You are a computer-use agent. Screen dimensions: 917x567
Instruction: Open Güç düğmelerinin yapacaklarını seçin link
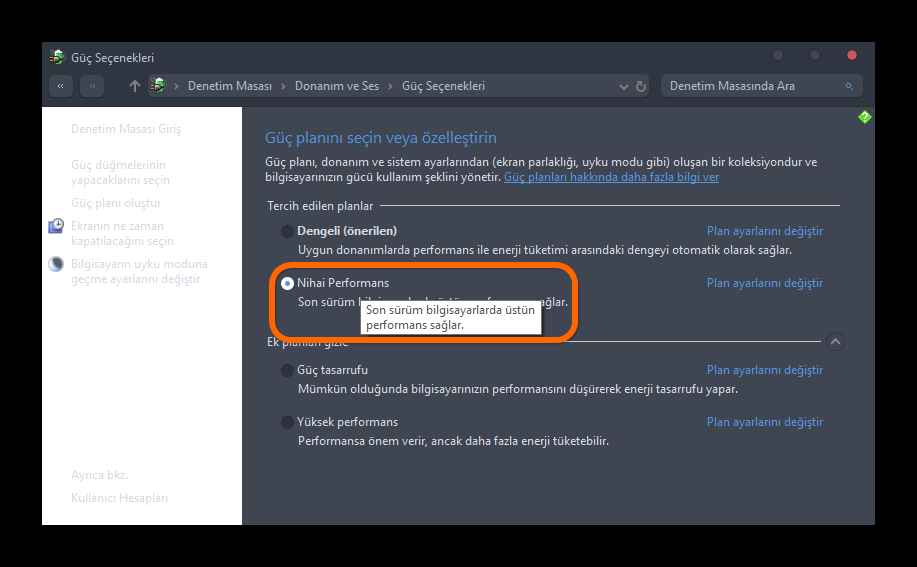(120, 172)
